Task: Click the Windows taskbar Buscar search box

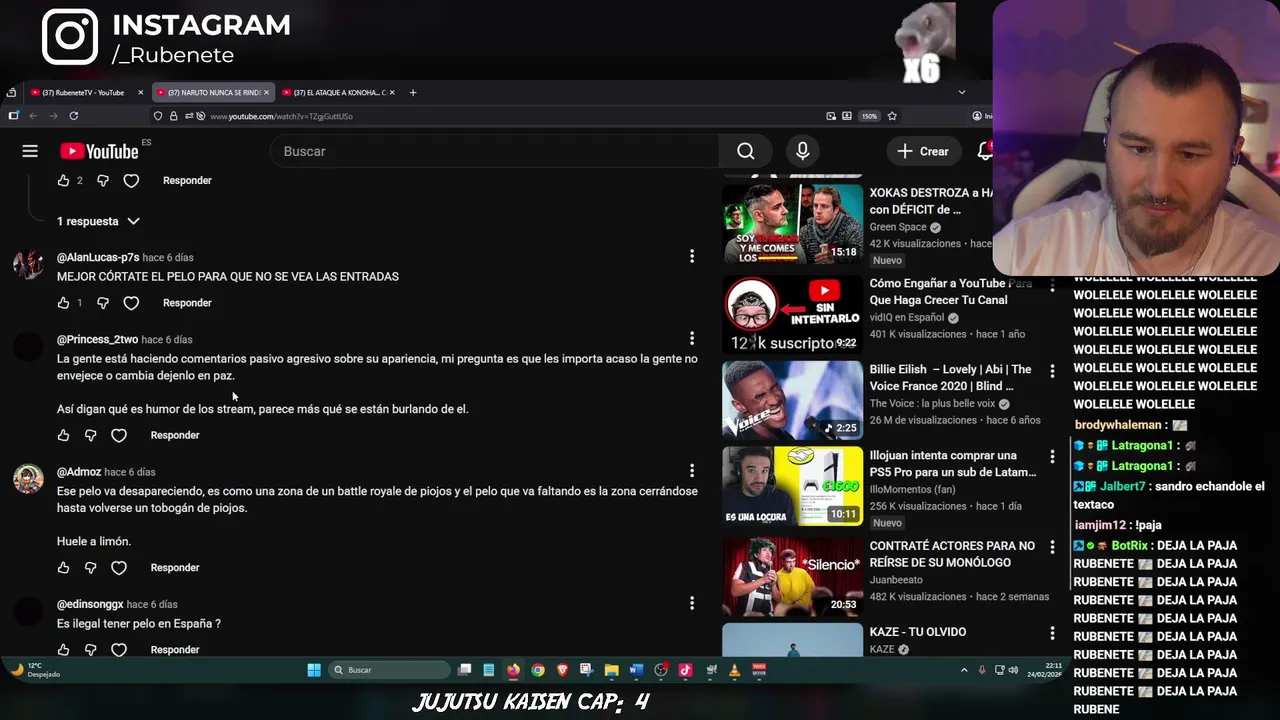Action: pos(390,670)
